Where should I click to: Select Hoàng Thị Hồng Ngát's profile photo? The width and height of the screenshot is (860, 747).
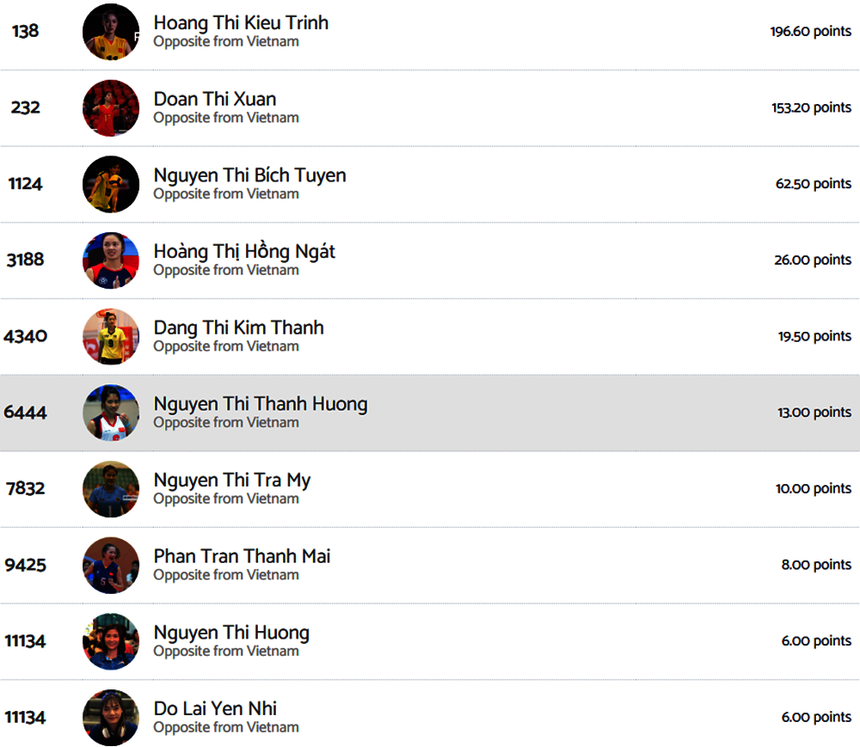click(111, 260)
